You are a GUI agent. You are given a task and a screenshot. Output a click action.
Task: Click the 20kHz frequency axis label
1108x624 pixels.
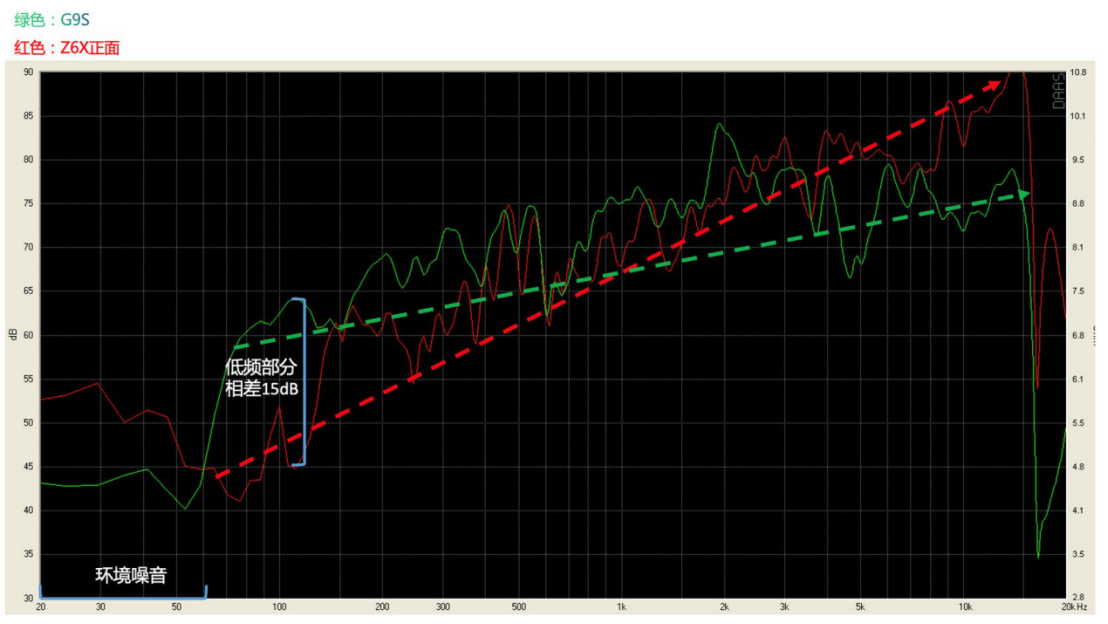[1074, 607]
